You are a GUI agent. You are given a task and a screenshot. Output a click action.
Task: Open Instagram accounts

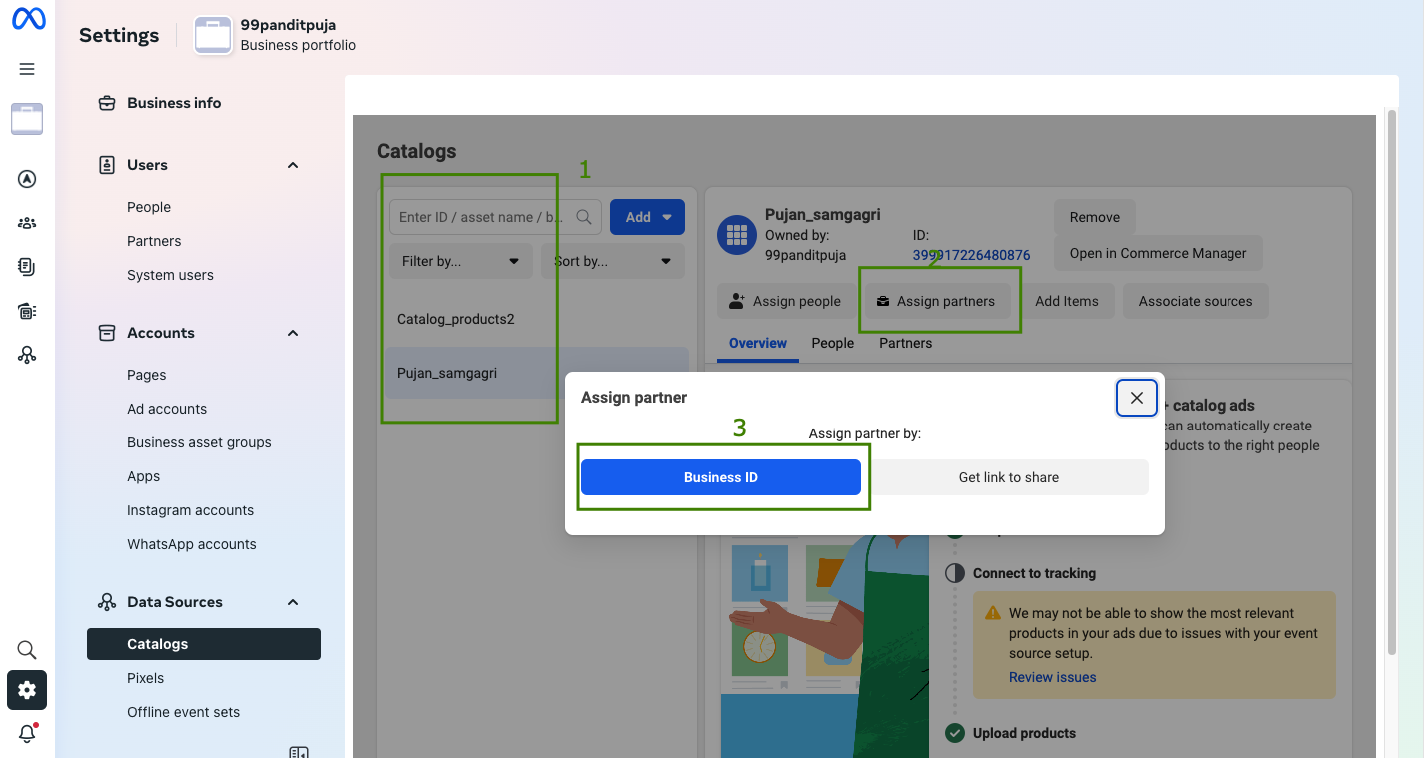pyautogui.click(x=190, y=510)
